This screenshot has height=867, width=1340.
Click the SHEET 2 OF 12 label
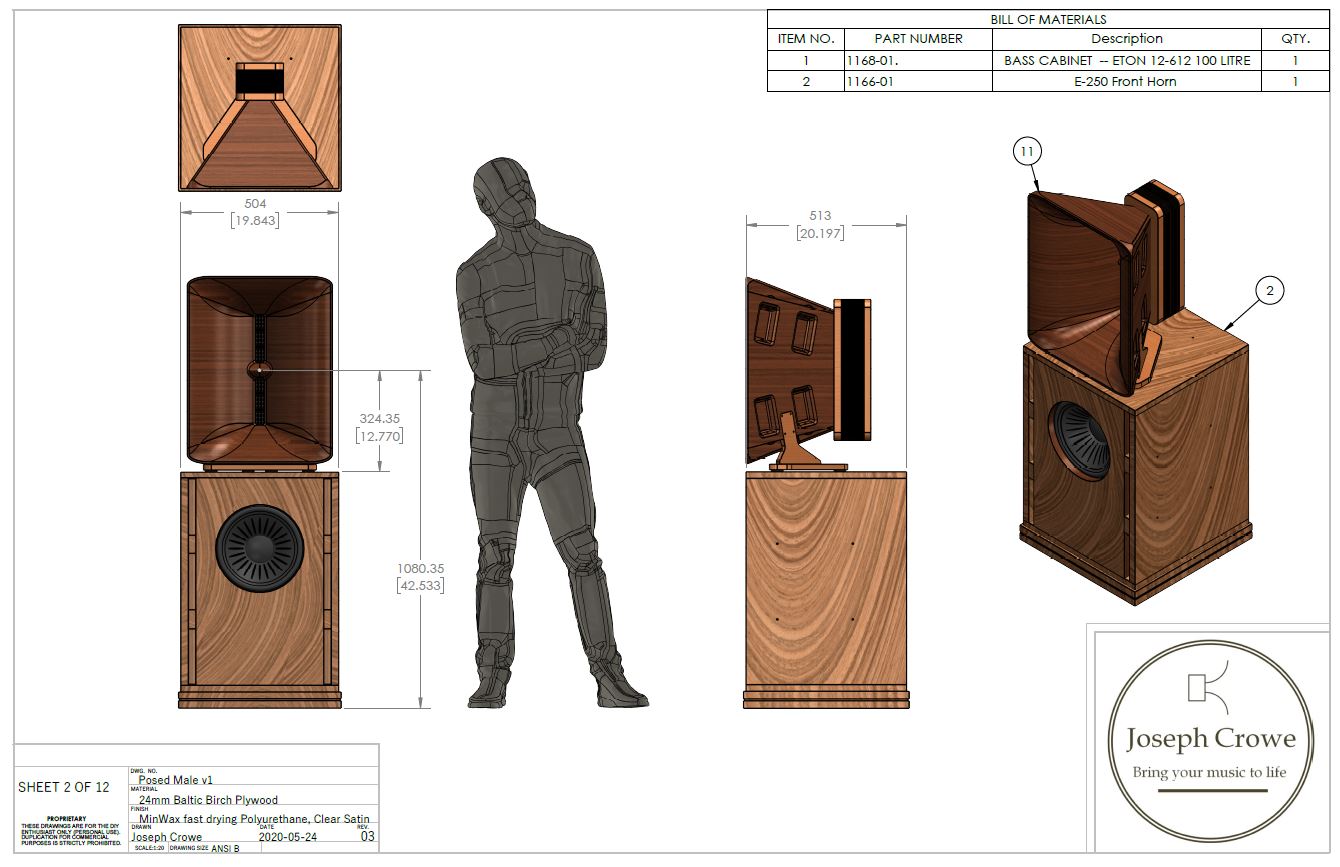coord(63,787)
